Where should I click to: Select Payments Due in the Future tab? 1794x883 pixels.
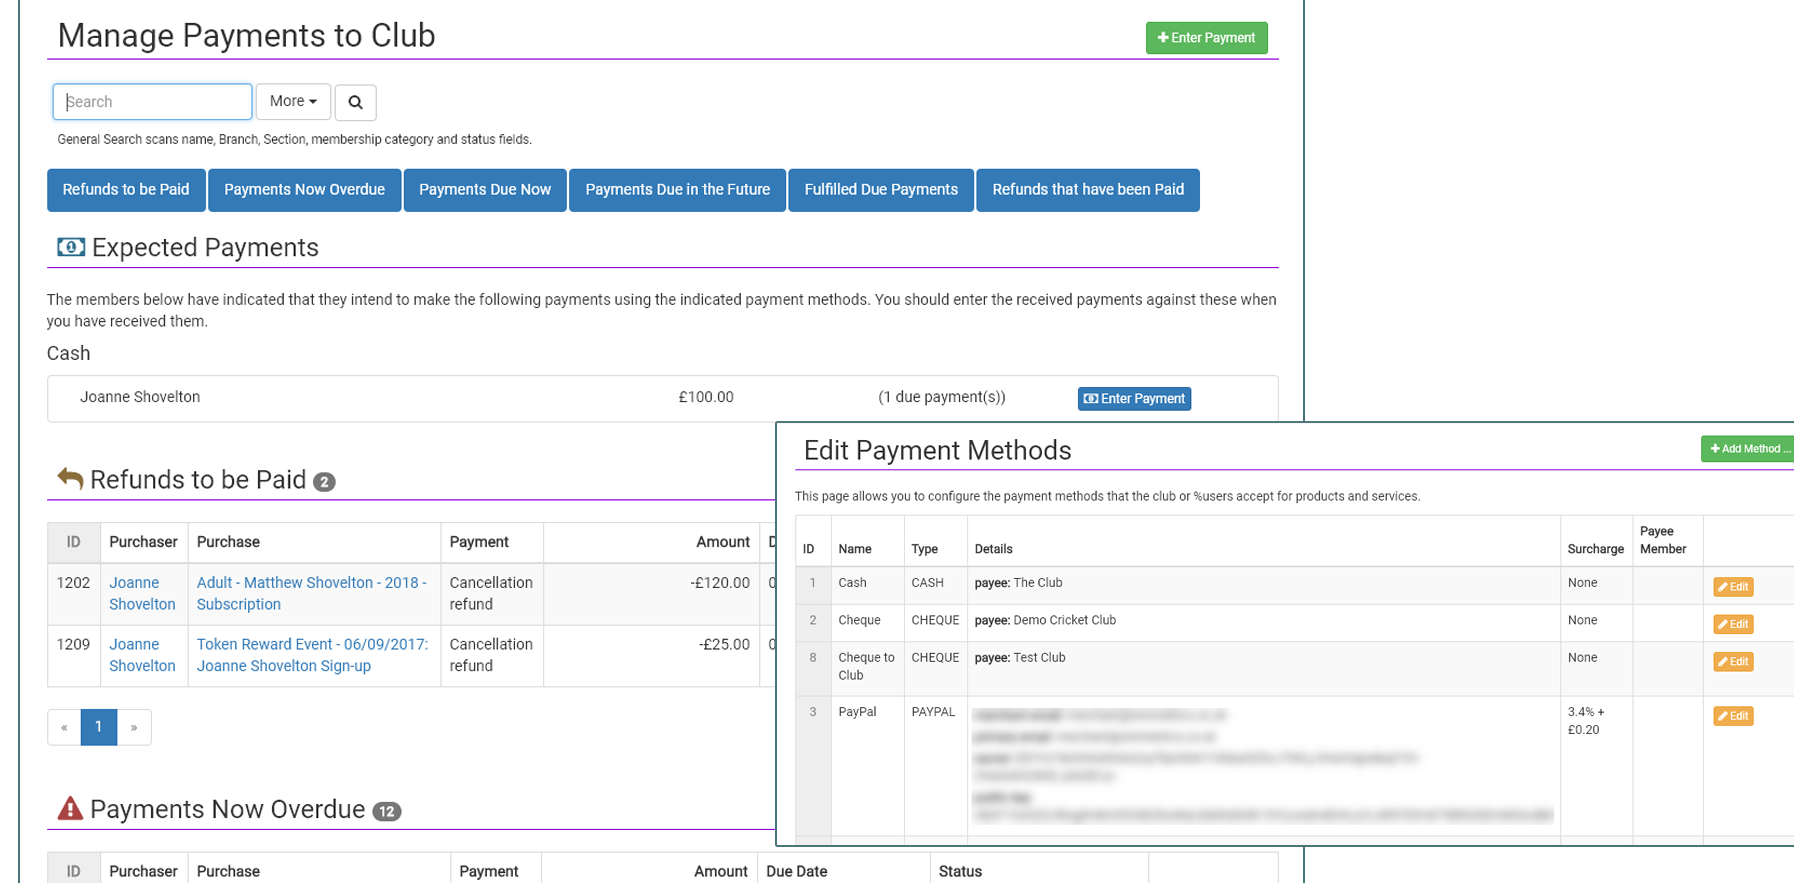(x=677, y=190)
